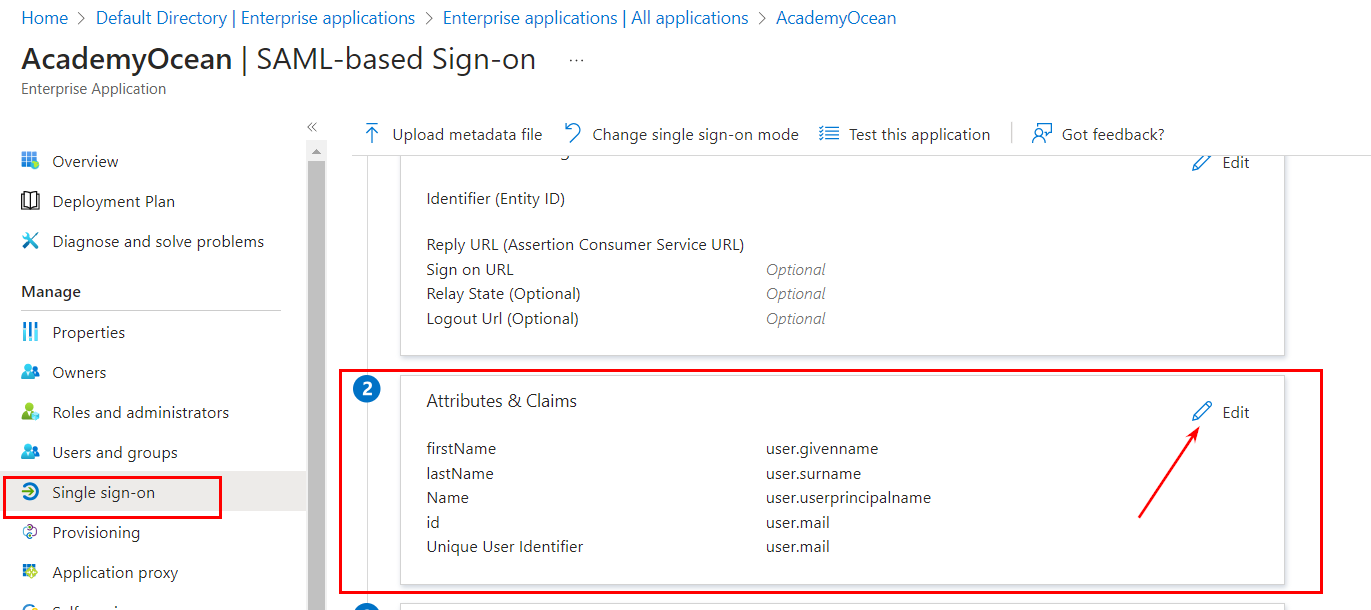Open Users and groups

pos(115,452)
